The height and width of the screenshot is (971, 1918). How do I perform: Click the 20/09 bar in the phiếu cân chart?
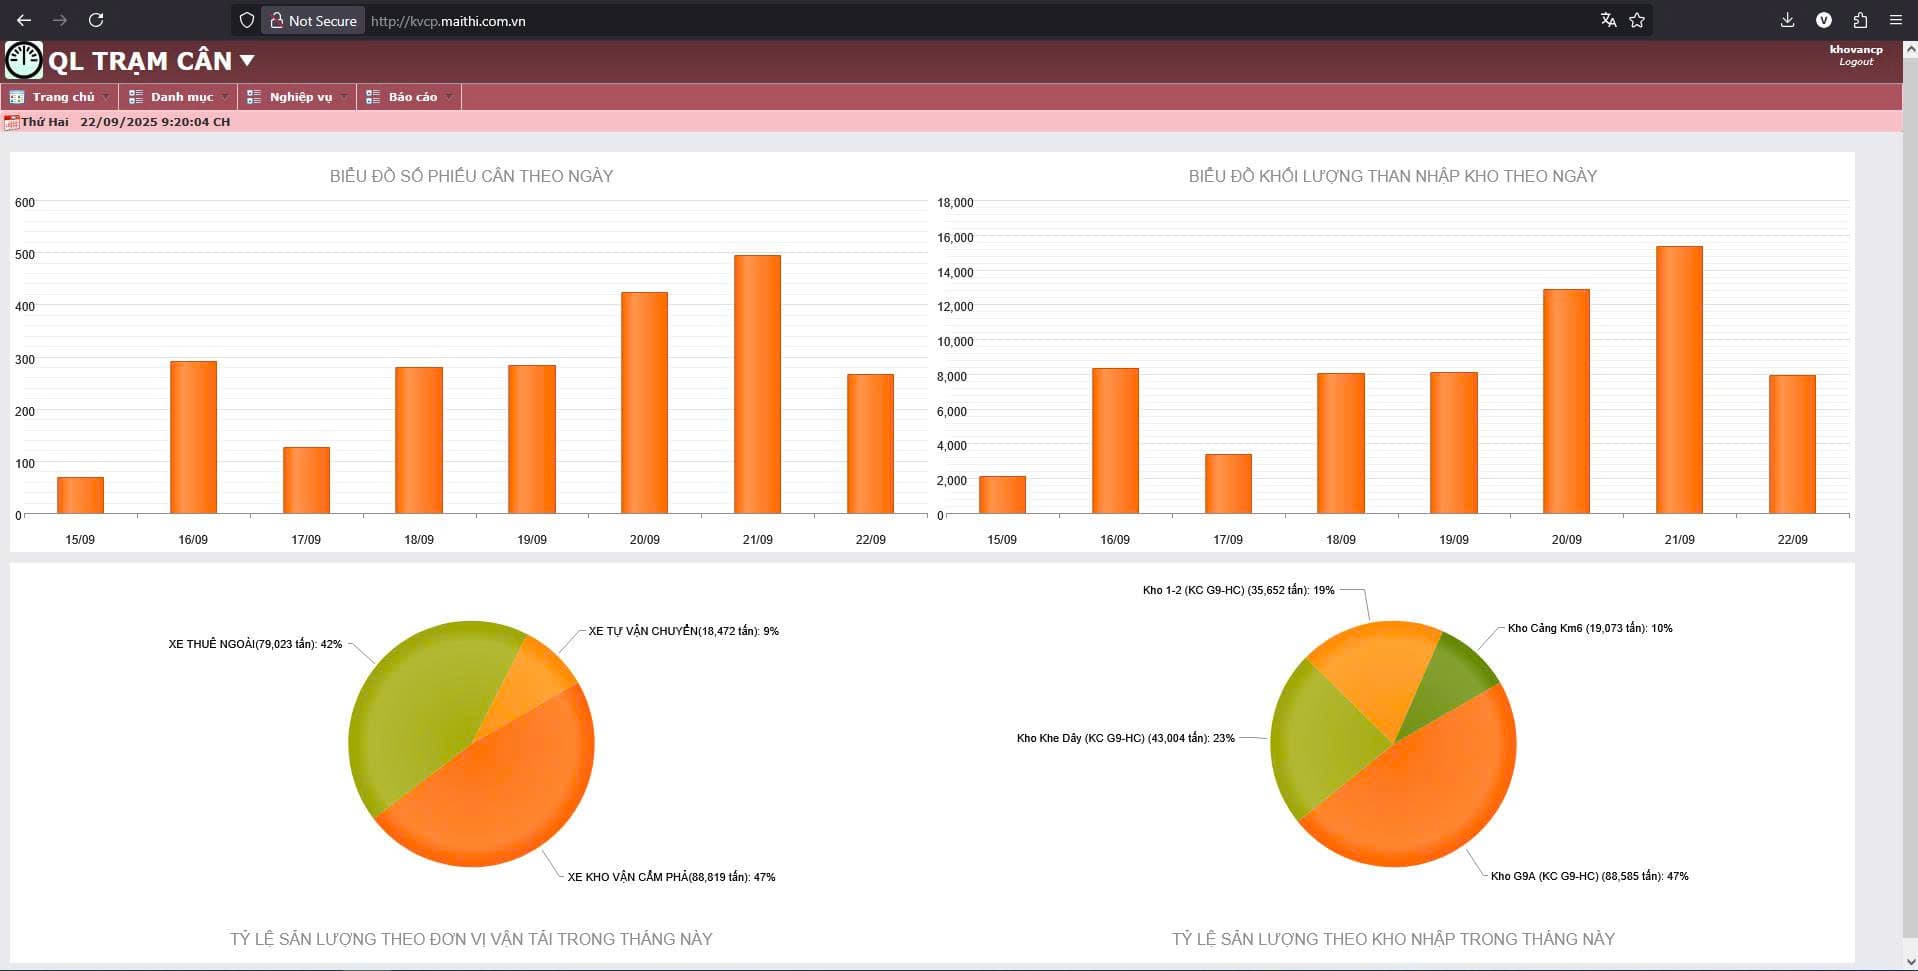644,403
